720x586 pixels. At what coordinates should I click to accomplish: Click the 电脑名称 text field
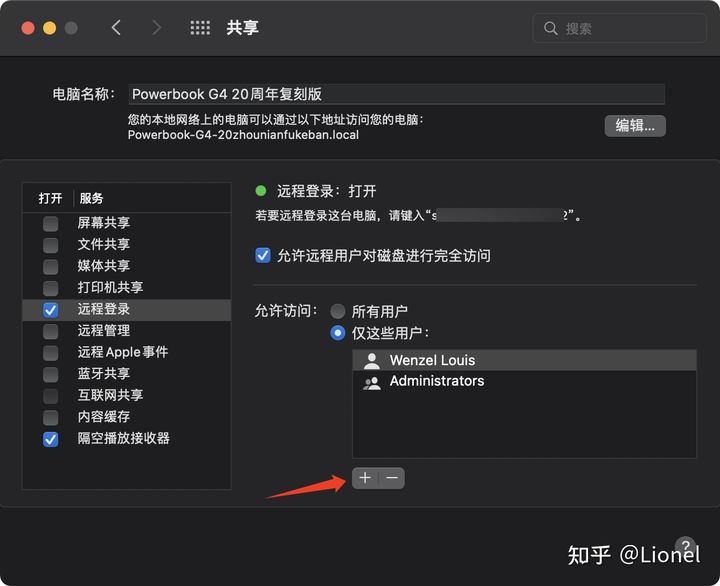pyautogui.click(x=396, y=94)
